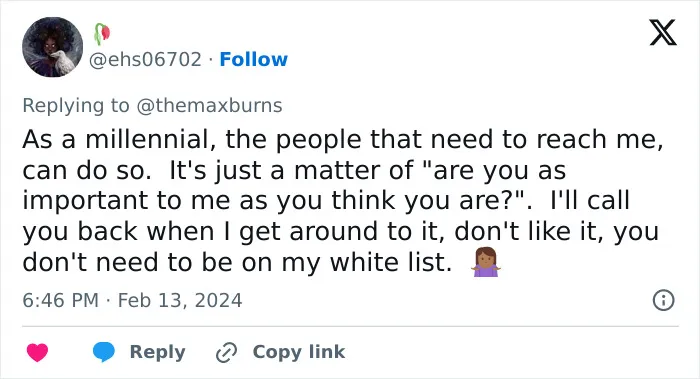The width and height of the screenshot is (700, 379).
Task: Click the wilted rose emoji display name
Action: click(102, 34)
